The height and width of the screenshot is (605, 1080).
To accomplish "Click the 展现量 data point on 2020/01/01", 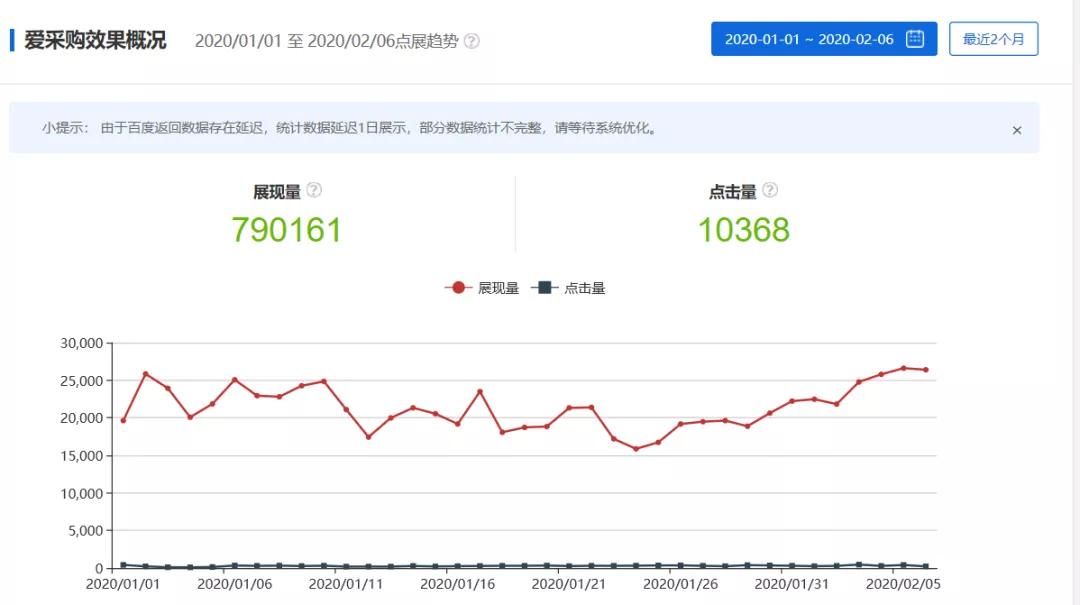I will [123, 420].
